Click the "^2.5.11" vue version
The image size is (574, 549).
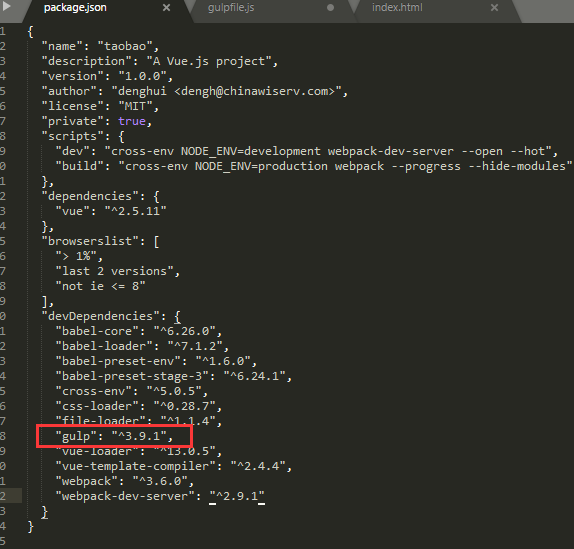(135, 211)
